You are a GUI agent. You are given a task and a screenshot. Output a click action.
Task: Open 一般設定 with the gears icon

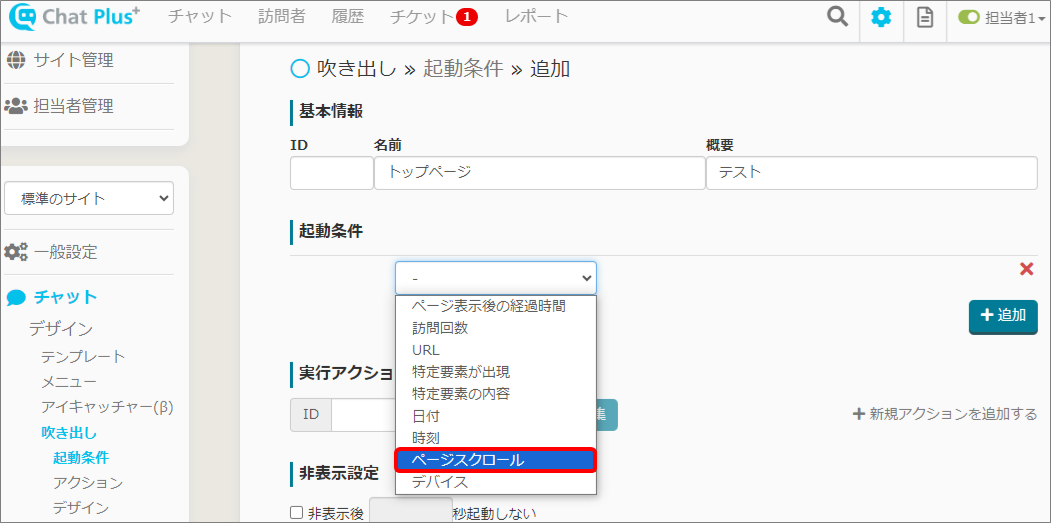[x=16, y=252]
